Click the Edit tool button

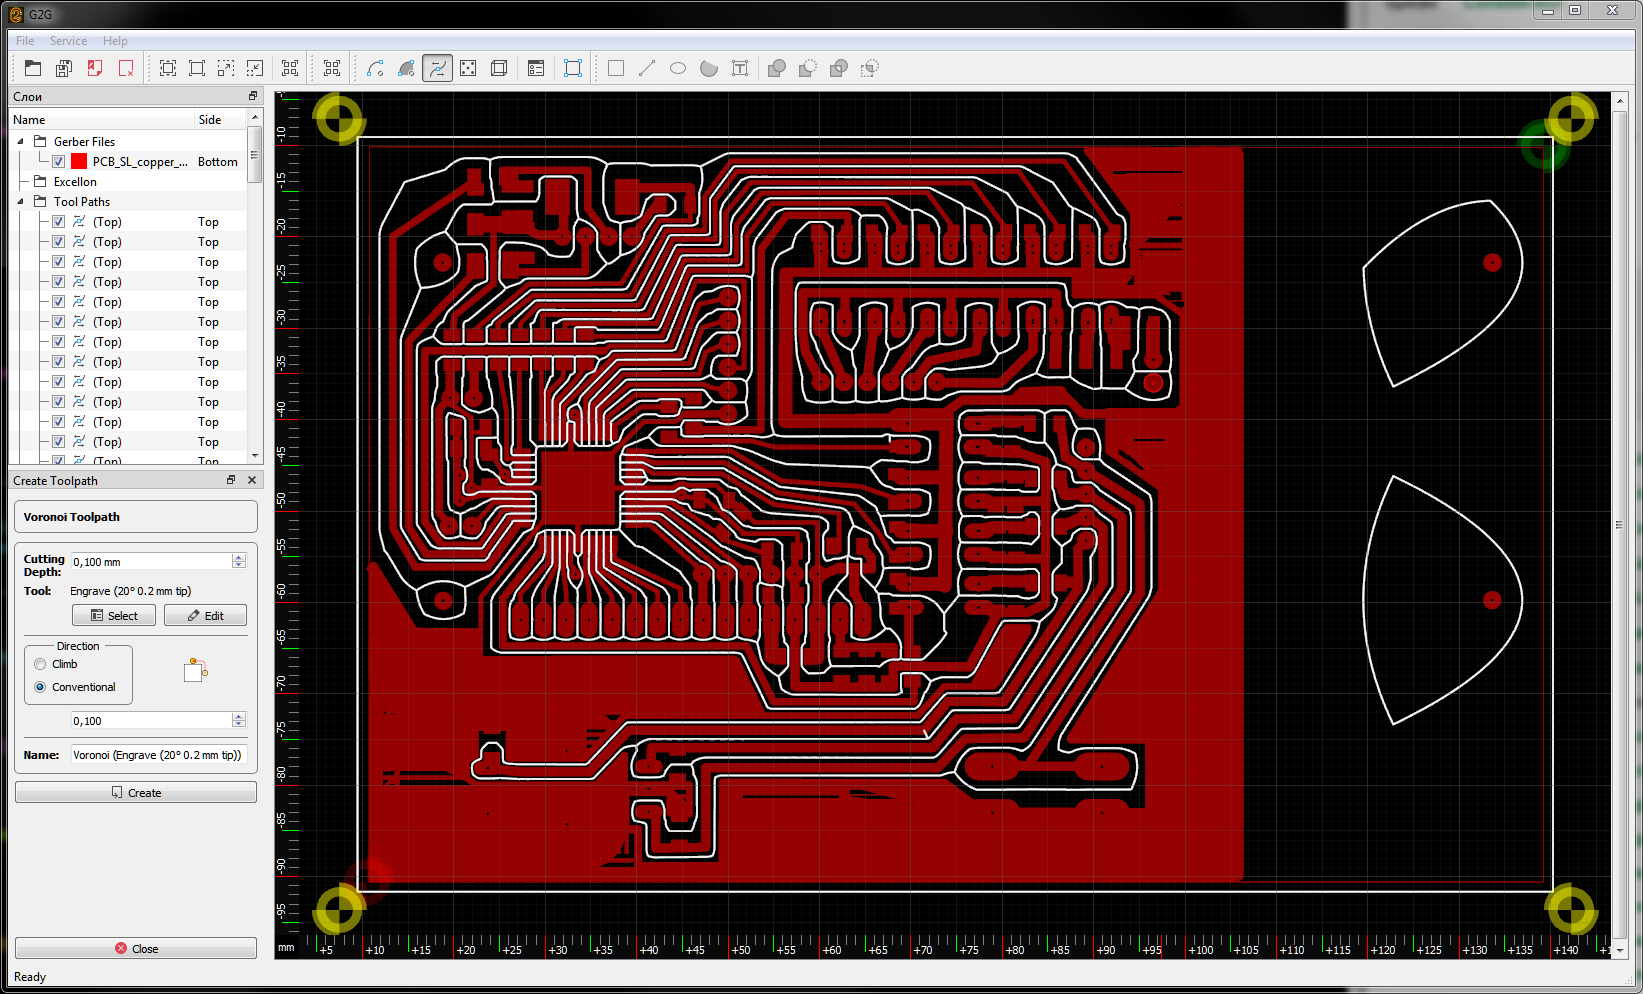coord(205,616)
